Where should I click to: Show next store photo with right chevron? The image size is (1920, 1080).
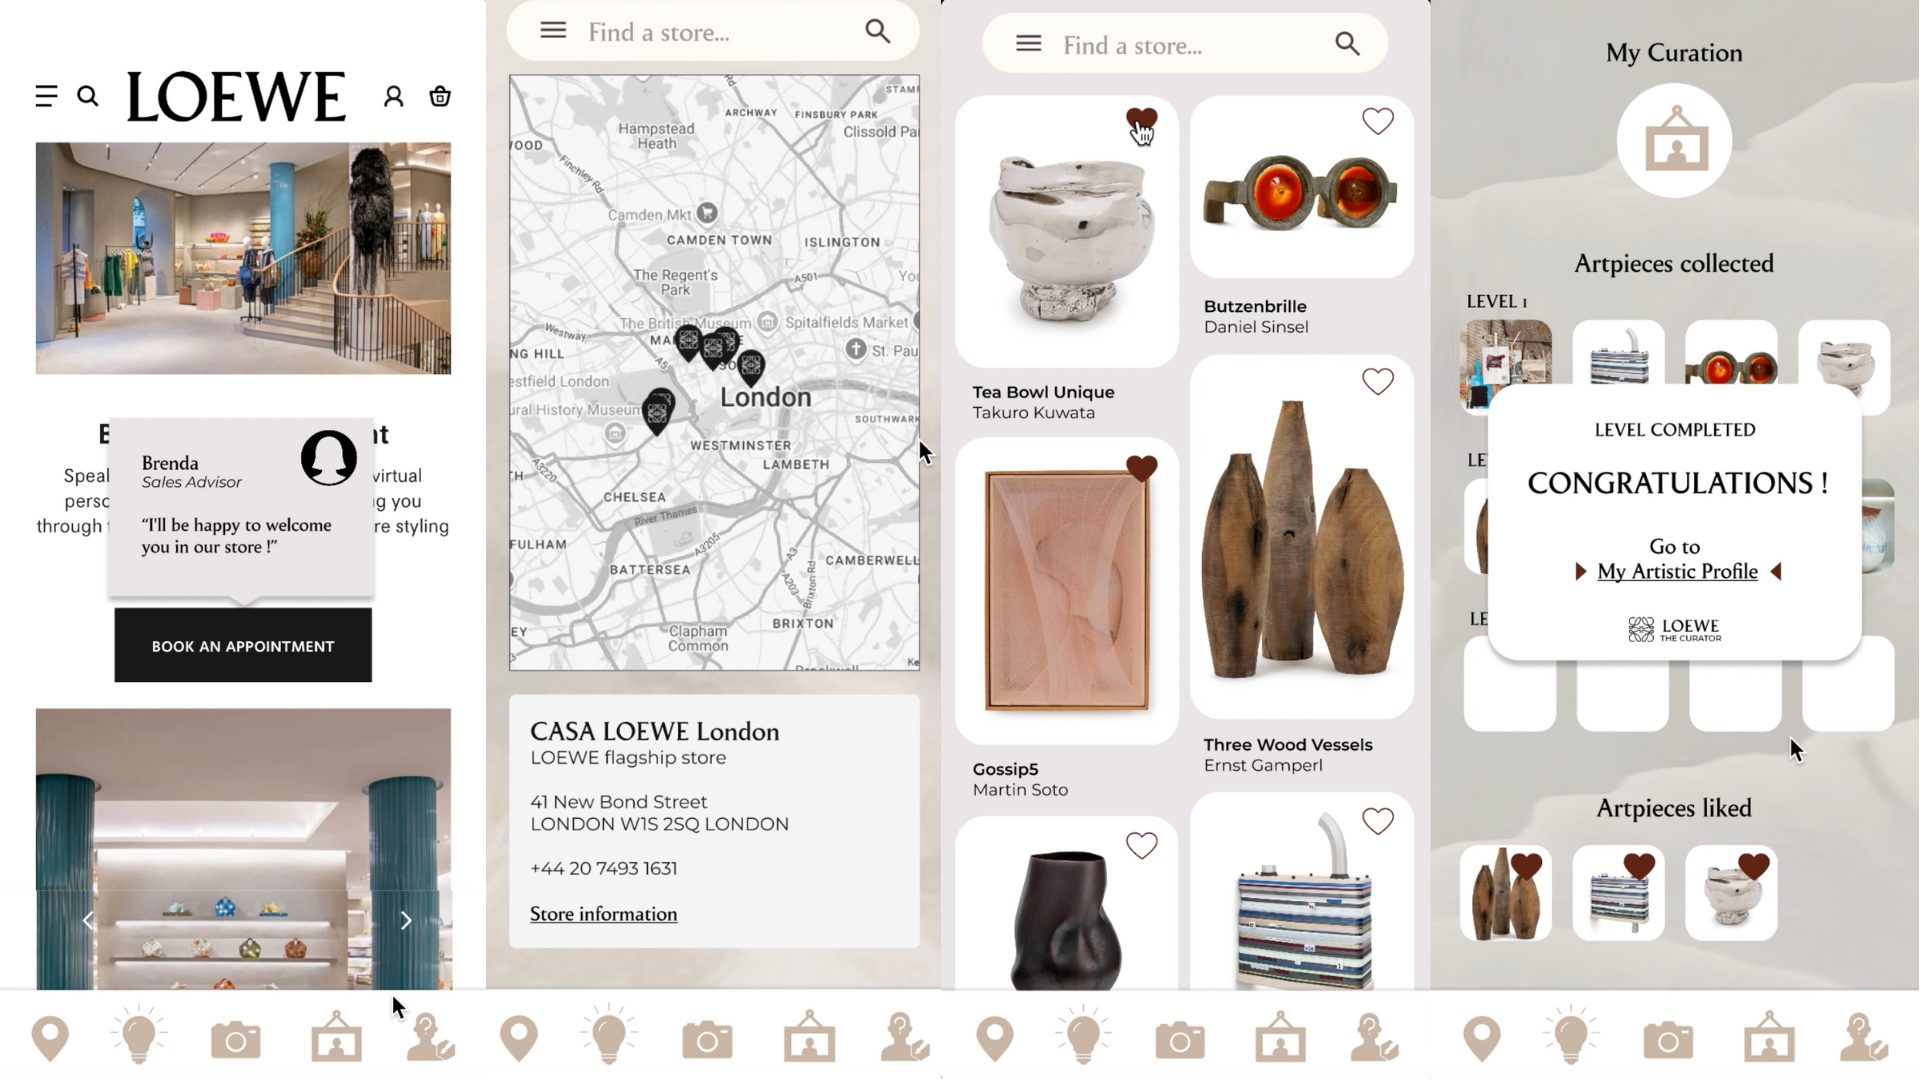coord(406,920)
